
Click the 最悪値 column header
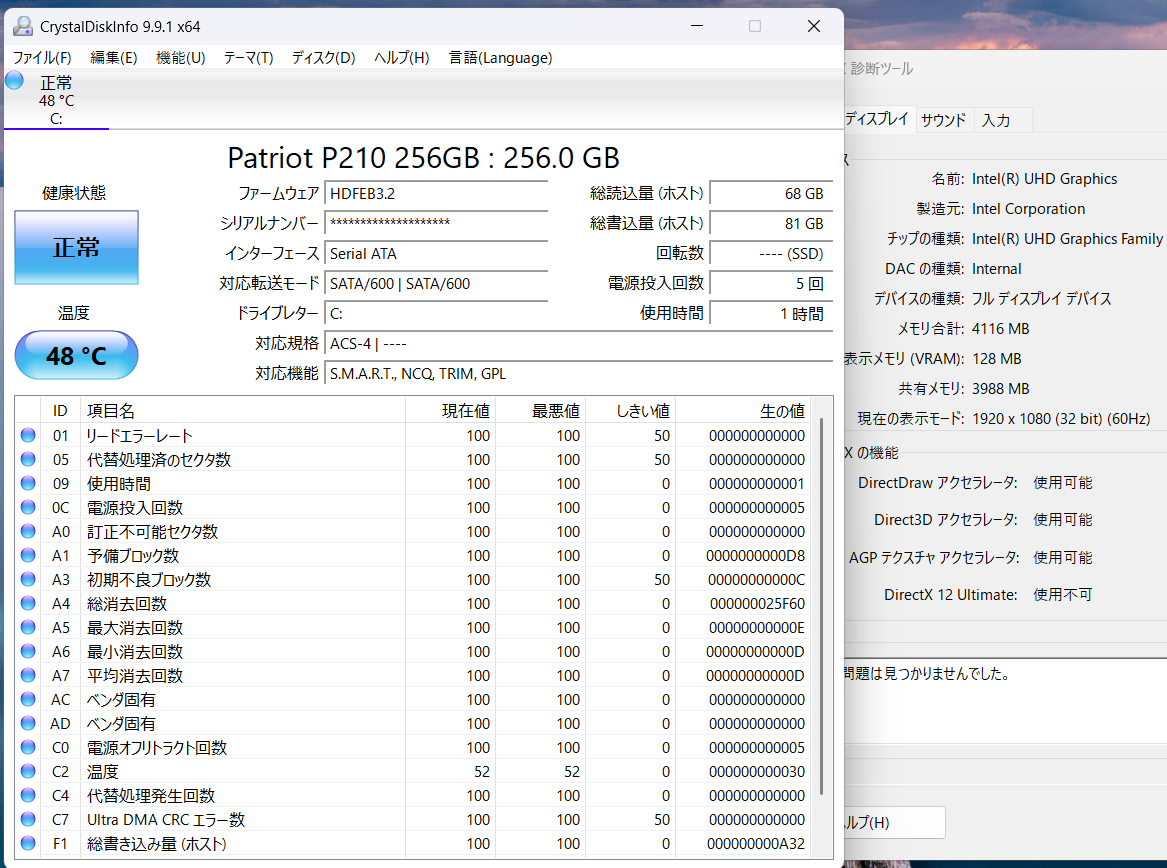[540, 410]
